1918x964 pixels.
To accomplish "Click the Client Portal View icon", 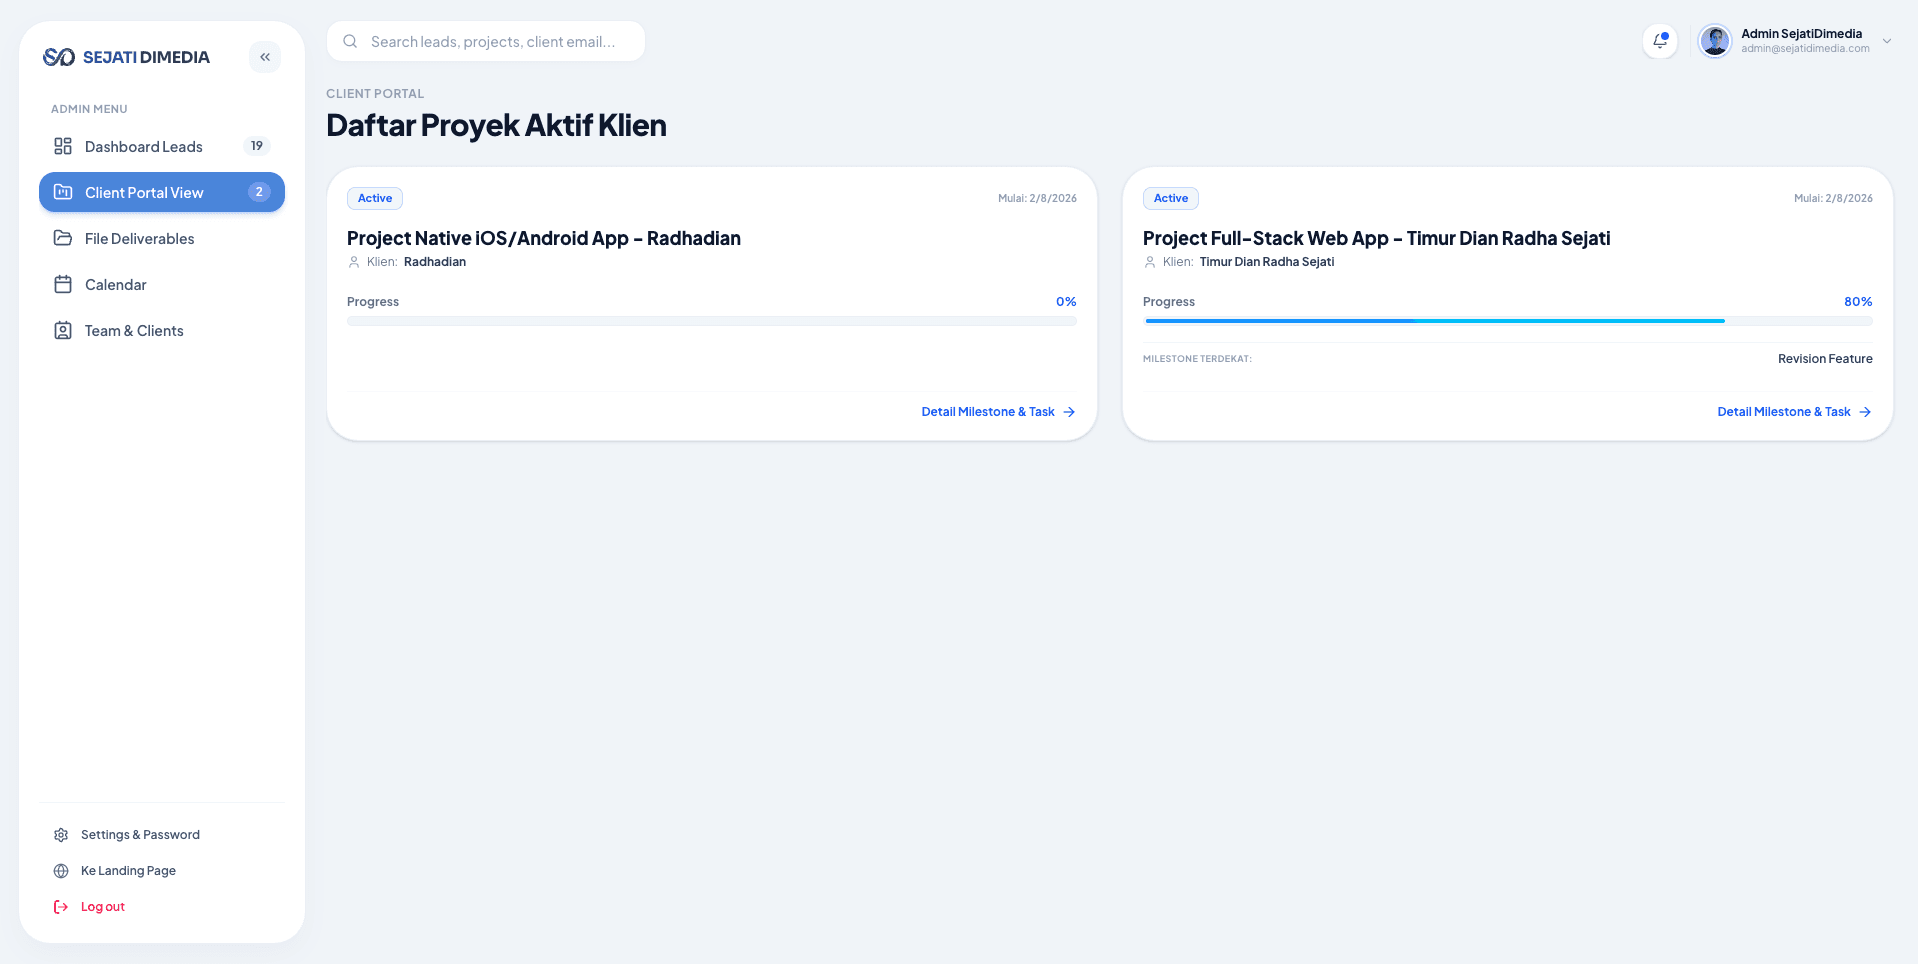I will tap(63, 192).
